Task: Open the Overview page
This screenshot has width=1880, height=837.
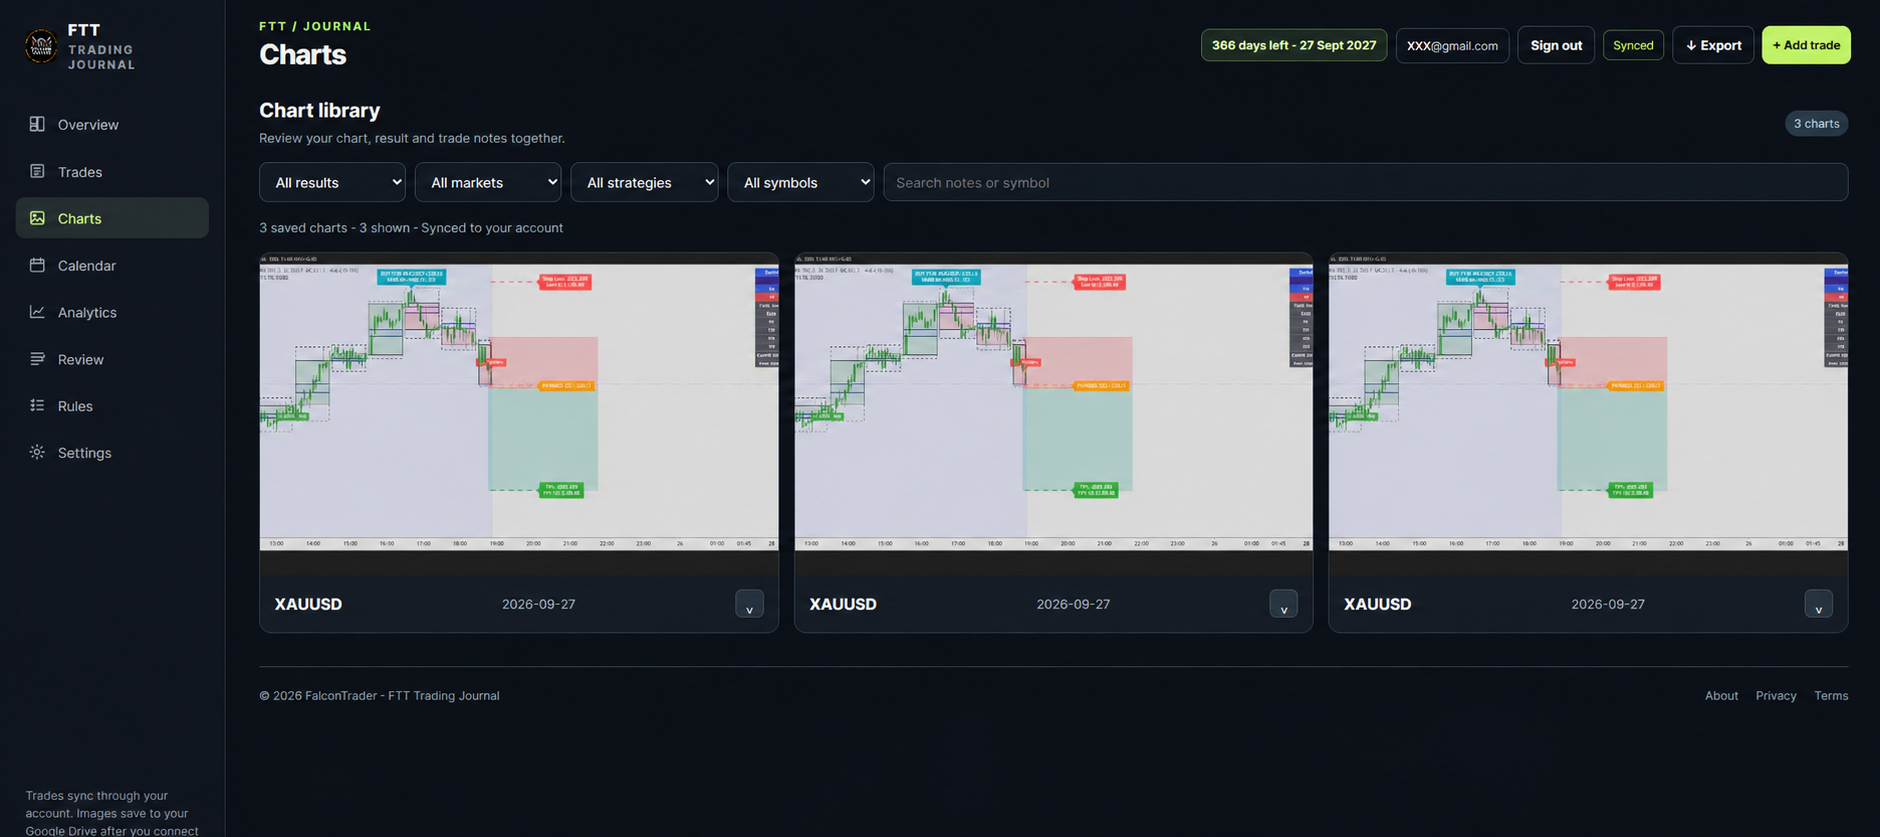Action: click(112, 124)
